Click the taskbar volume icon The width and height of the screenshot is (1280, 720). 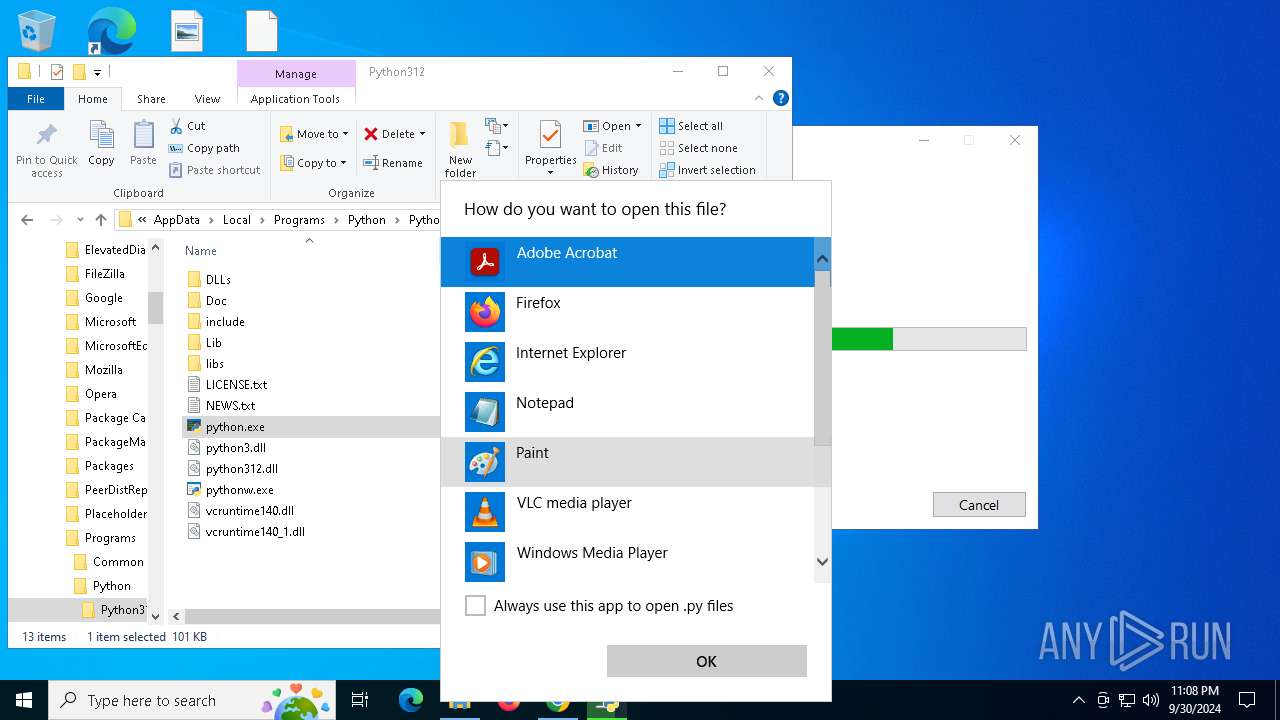[1151, 700]
